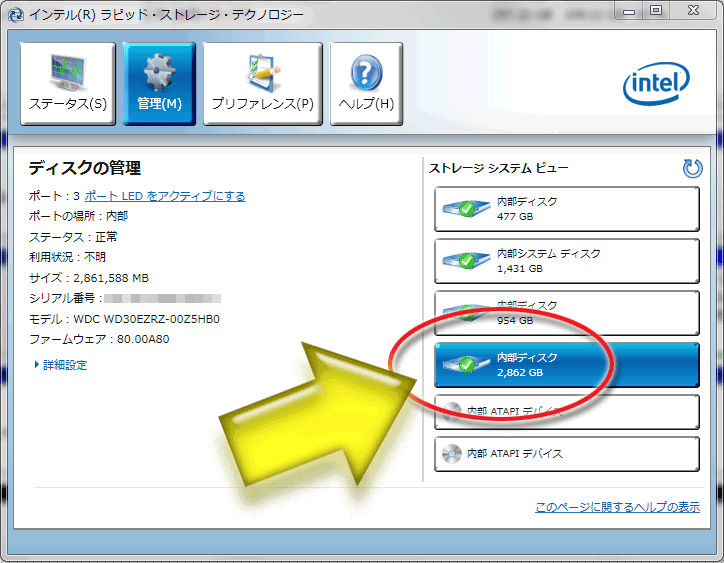The image size is (724, 563).
Task: Minimize the Intel Rapid Storage window
Action: point(628,10)
